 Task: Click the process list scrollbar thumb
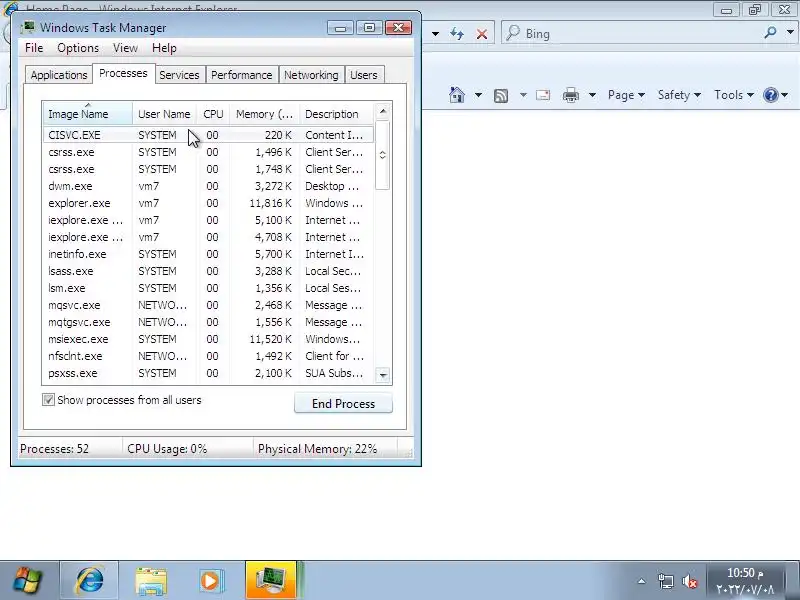tap(383, 155)
